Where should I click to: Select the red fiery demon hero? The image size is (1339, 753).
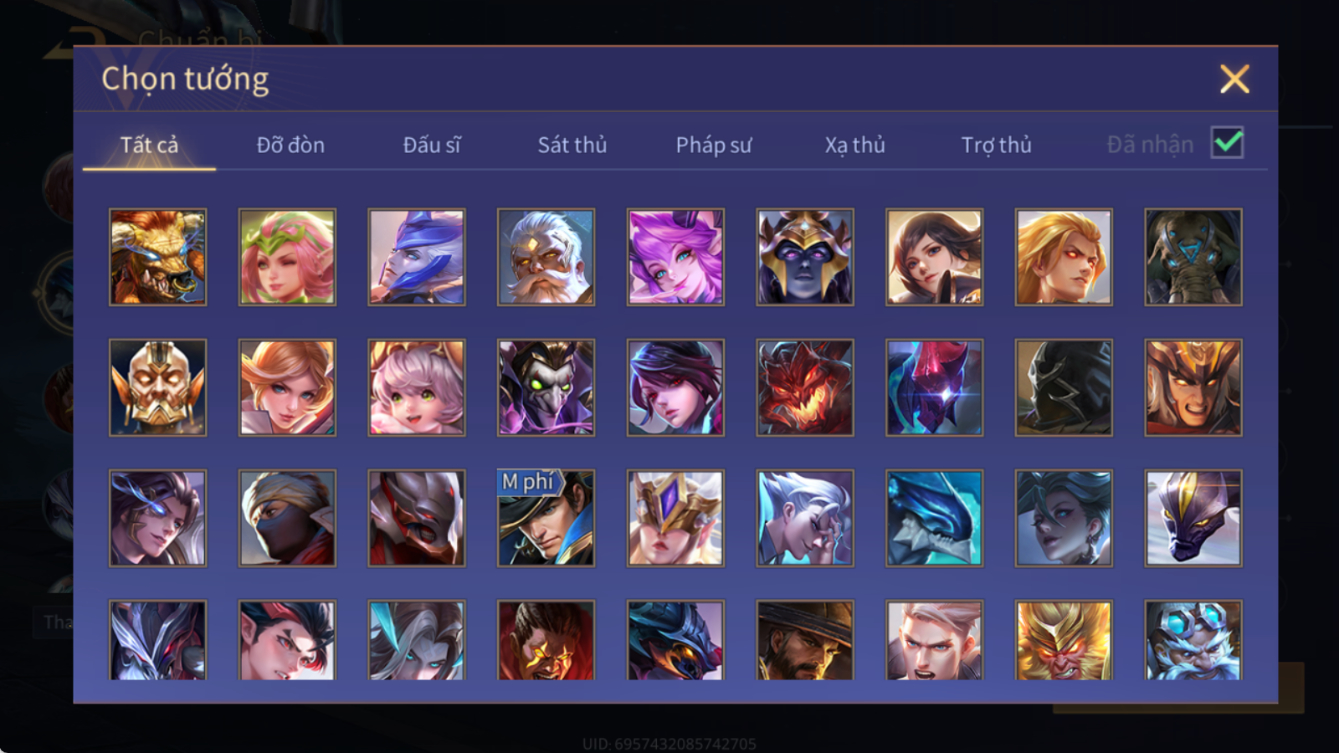pyautogui.click(x=805, y=388)
